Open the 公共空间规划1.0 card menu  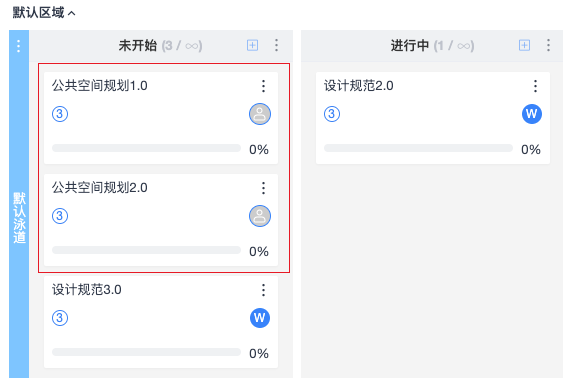pos(263,86)
